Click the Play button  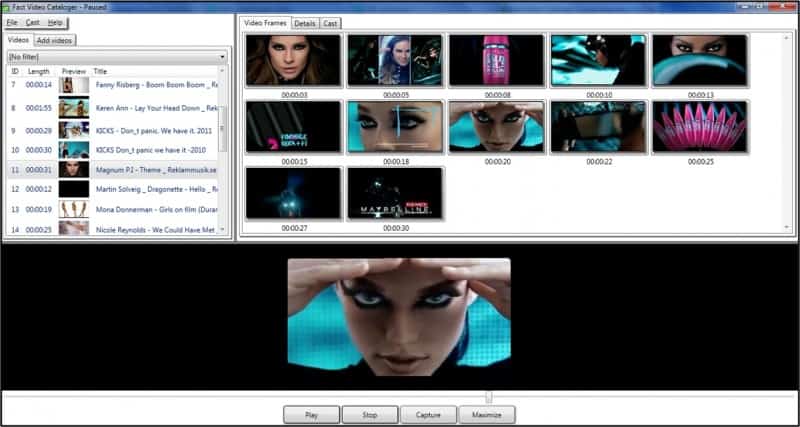point(311,415)
